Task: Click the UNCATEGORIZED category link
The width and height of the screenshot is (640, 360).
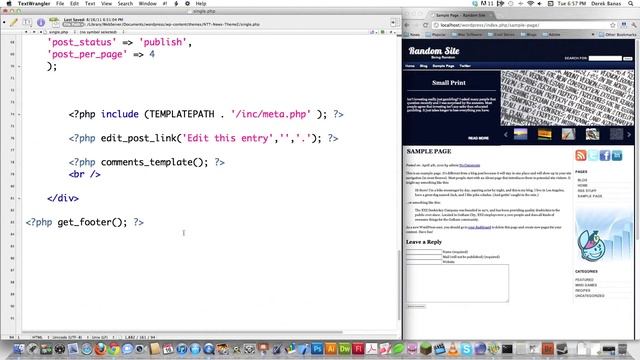Action: pos(590,296)
